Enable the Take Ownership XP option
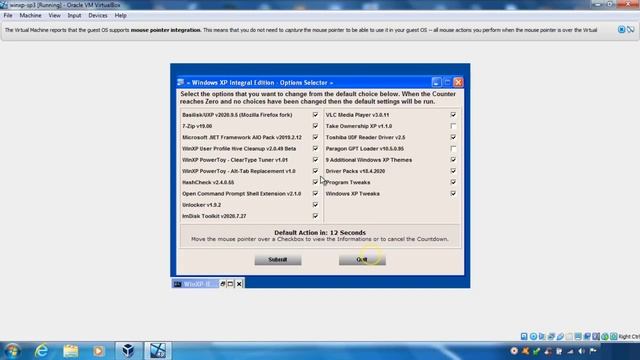Image resolution: width=640 pixels, height=360 pixels. [453, 126]
